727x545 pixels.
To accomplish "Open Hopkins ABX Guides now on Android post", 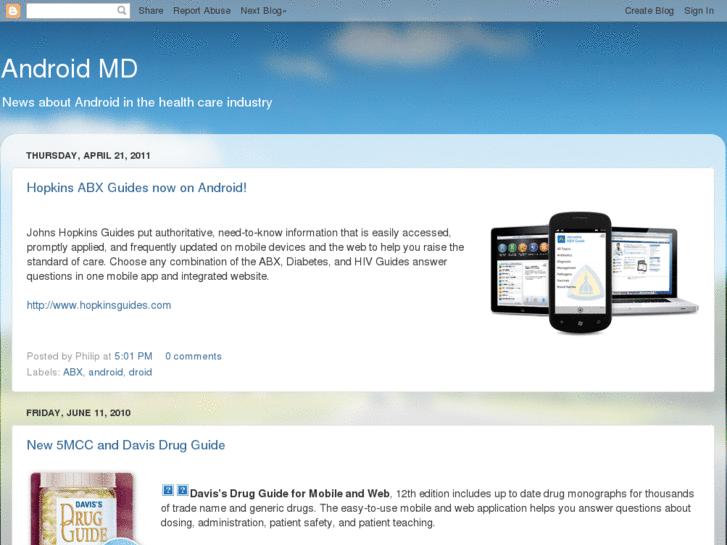I will pyautogui.click(x=137, y=188).
